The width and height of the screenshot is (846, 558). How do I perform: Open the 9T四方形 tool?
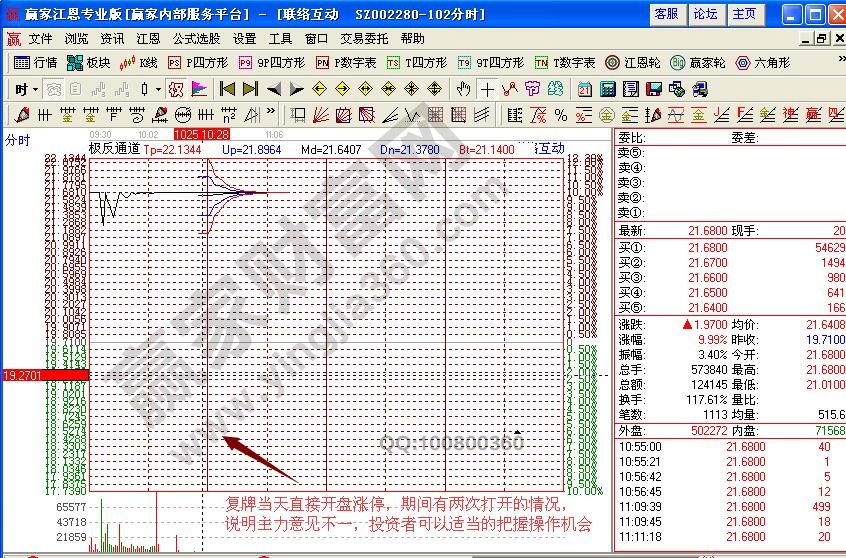491,63
